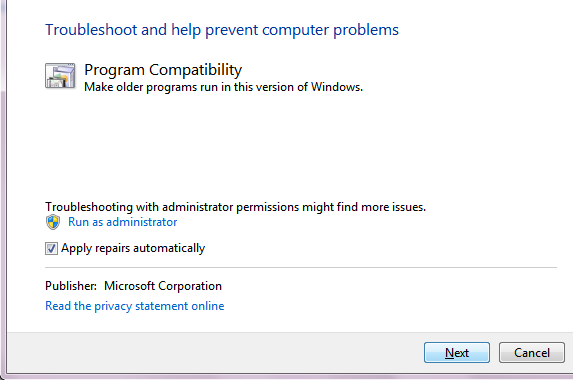Open the Run as administrator link
This screenshot has height=380, width=573.
click(x=122, y=222)
